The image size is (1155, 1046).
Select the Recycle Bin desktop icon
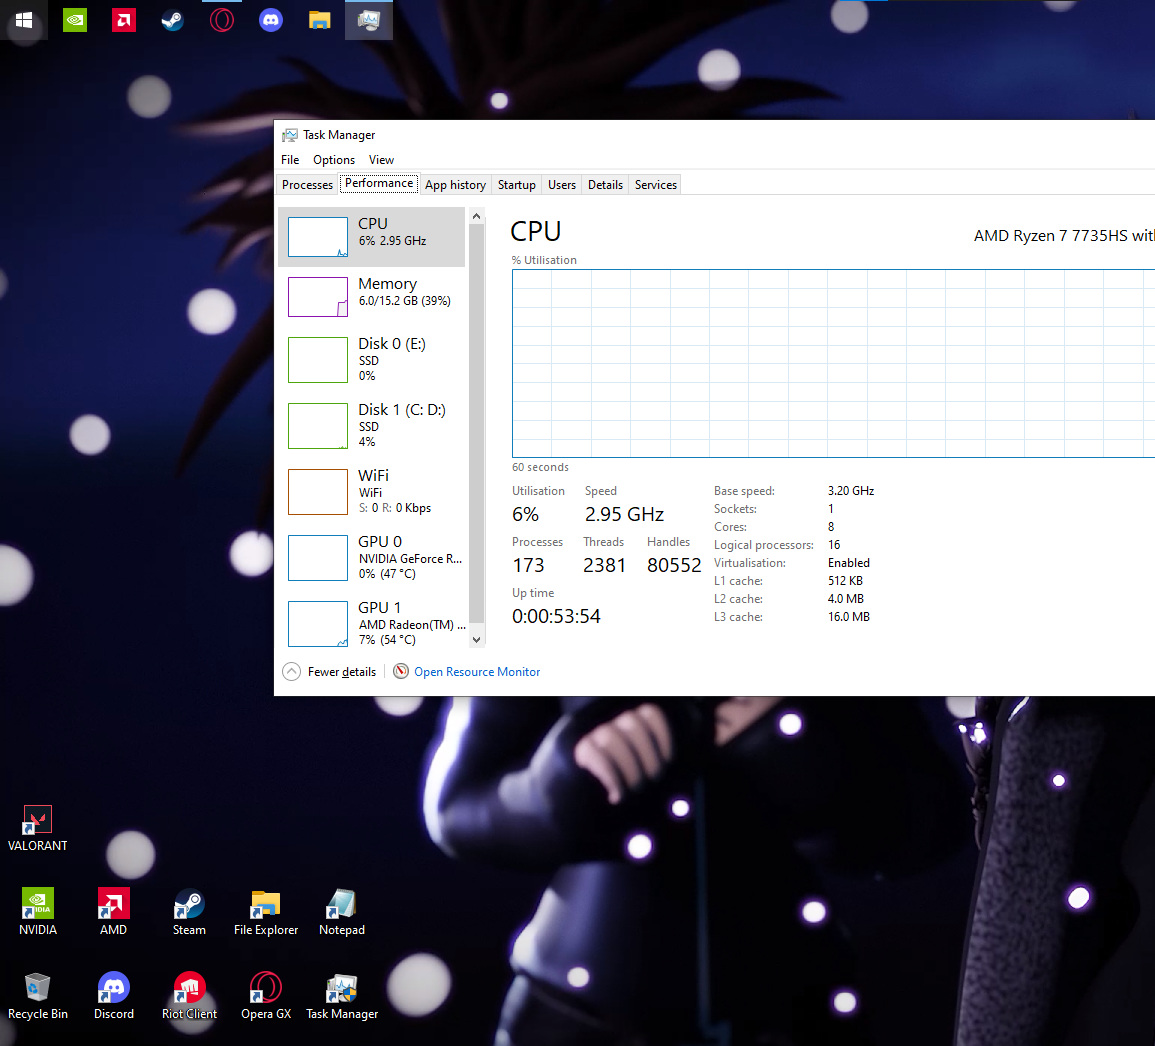click(x=38, y=996)
